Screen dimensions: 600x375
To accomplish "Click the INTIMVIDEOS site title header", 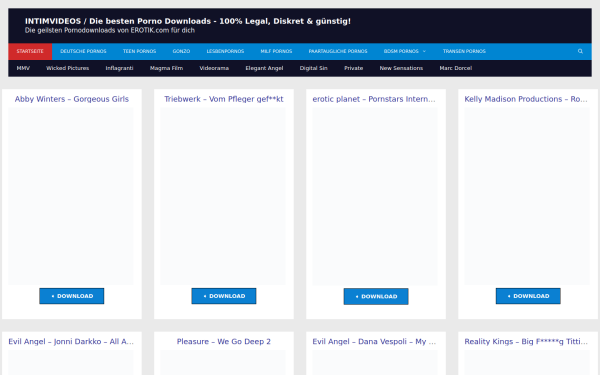I will tap(188, 21).
